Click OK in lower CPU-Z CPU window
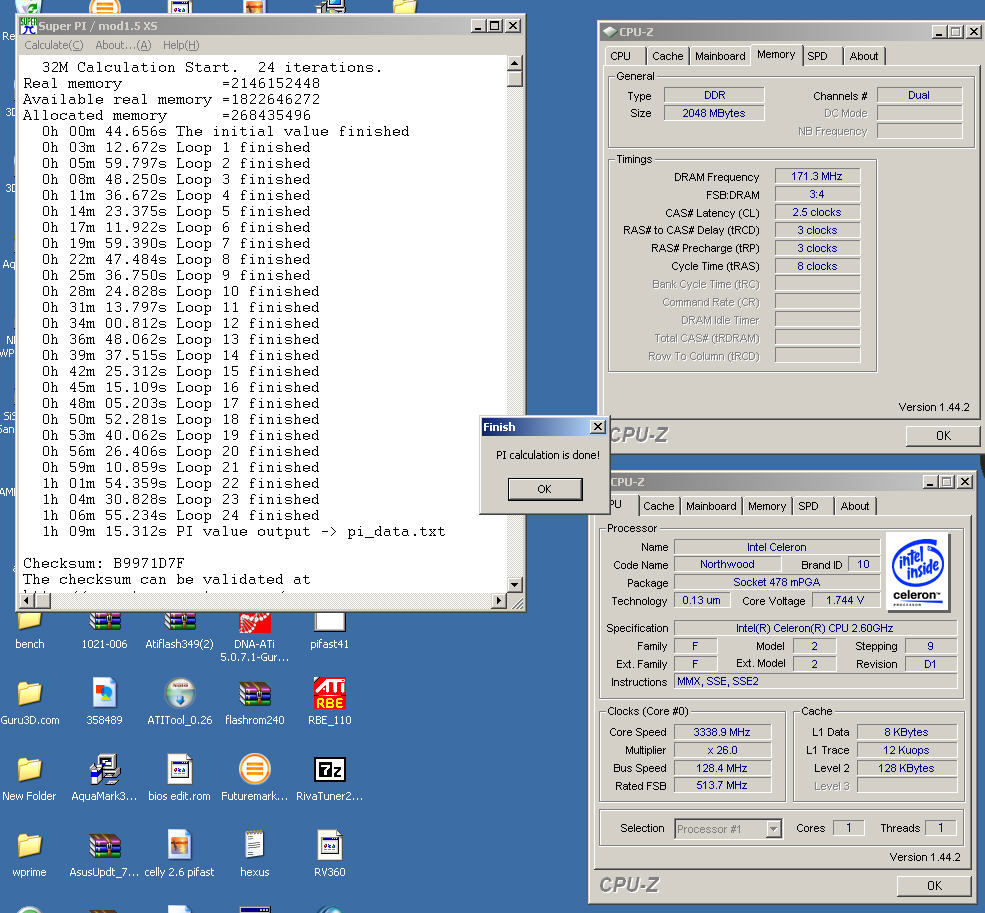This screenshot has width=985, height=913. click(x=934, y=885)
